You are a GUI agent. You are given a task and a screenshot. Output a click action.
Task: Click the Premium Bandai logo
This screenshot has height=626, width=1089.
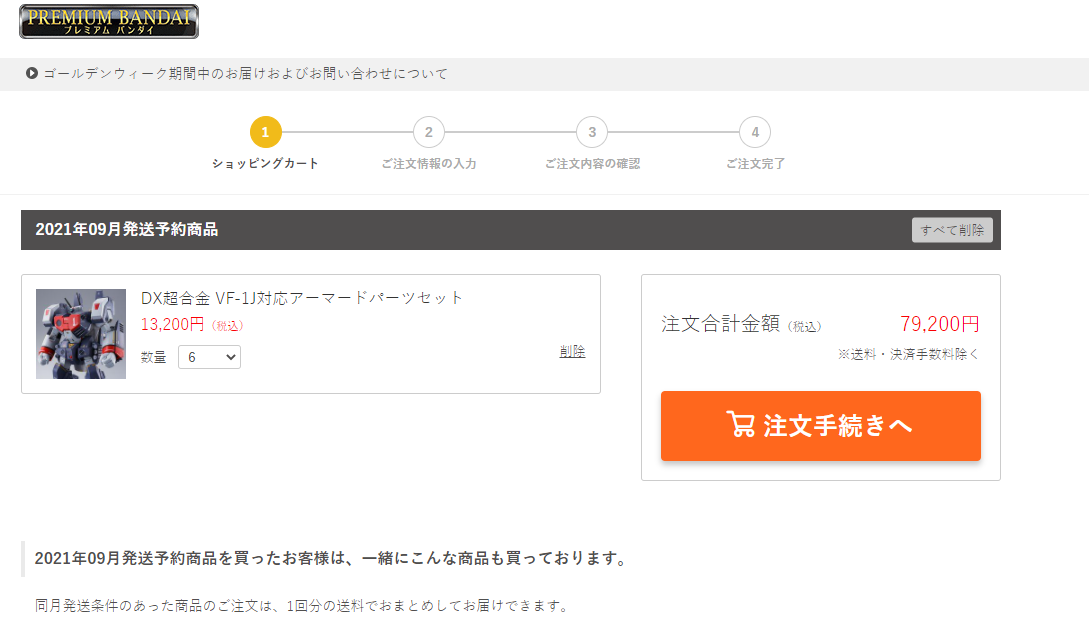109,21
